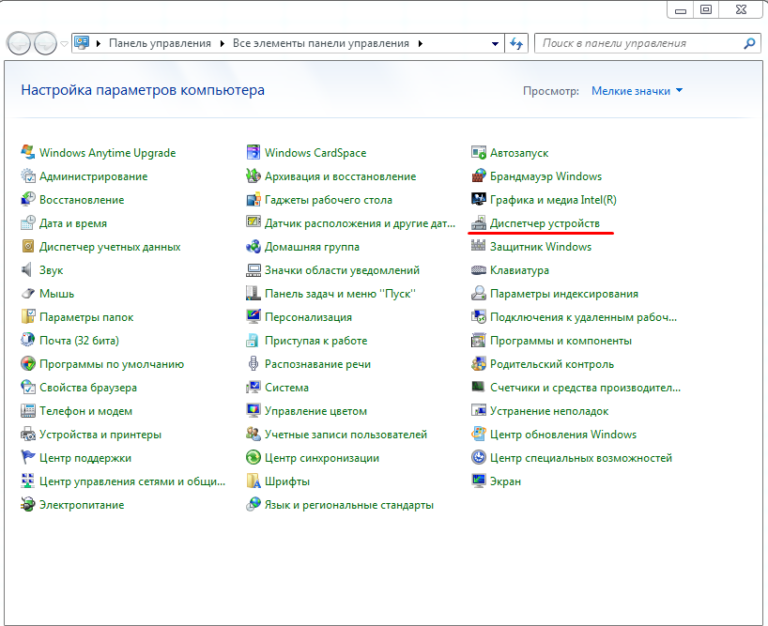The image size is (768, 626).
Task: Expand the root arrow before Панель управления
Action: tap(98, 44)
